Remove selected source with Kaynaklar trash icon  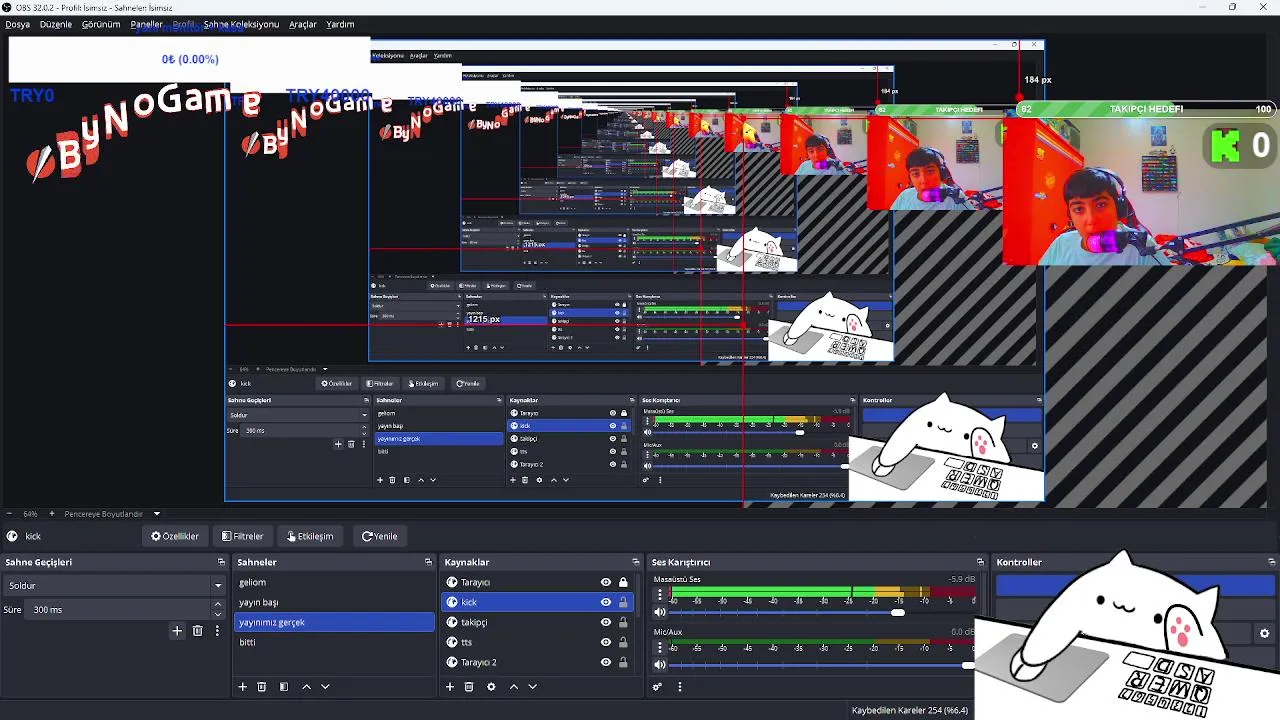[x=469, y=687]
